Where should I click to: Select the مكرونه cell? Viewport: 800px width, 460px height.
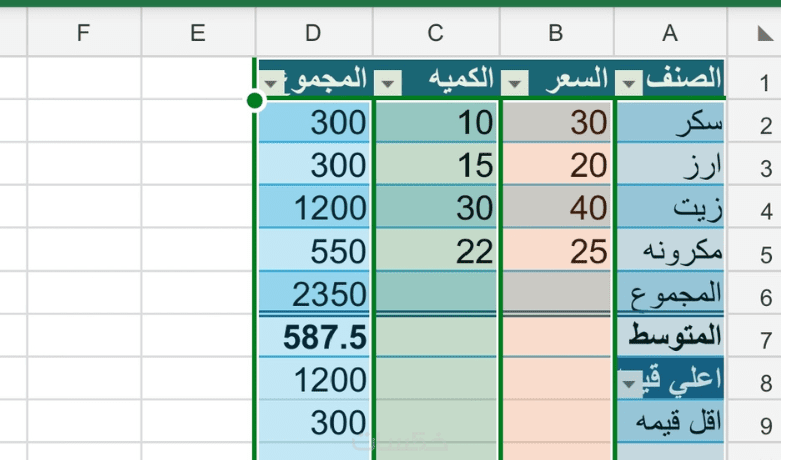670,252
